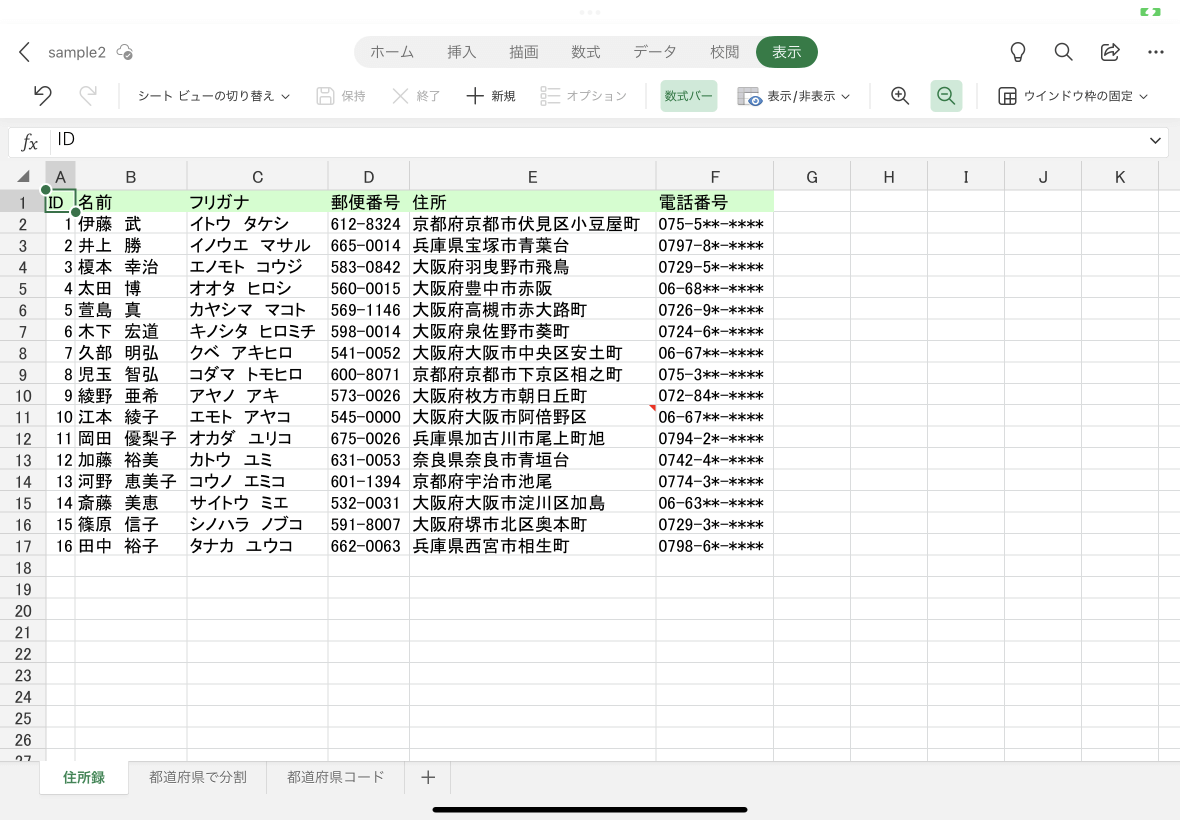Toggle the 数式バー formula bar button
This screenshot has height=820, width=1180.
(689, 96)
